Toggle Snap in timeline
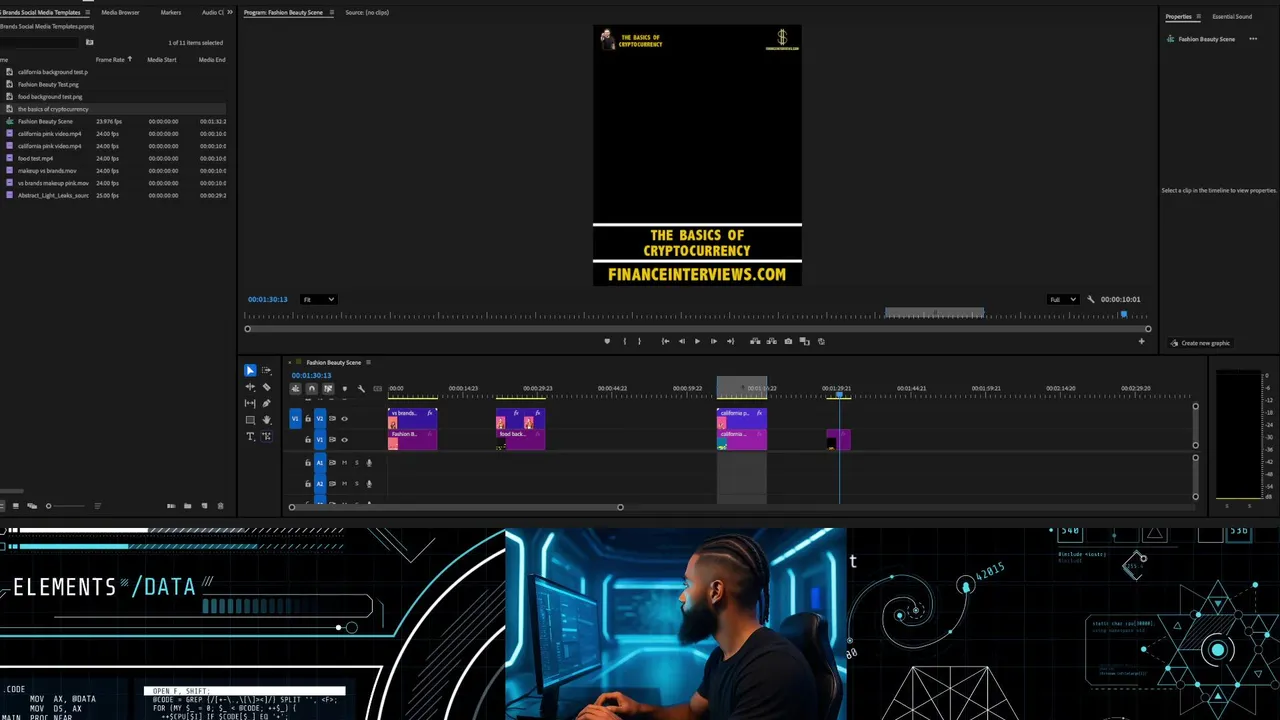Screen dimensions: 1280x720 pos(311,389)
